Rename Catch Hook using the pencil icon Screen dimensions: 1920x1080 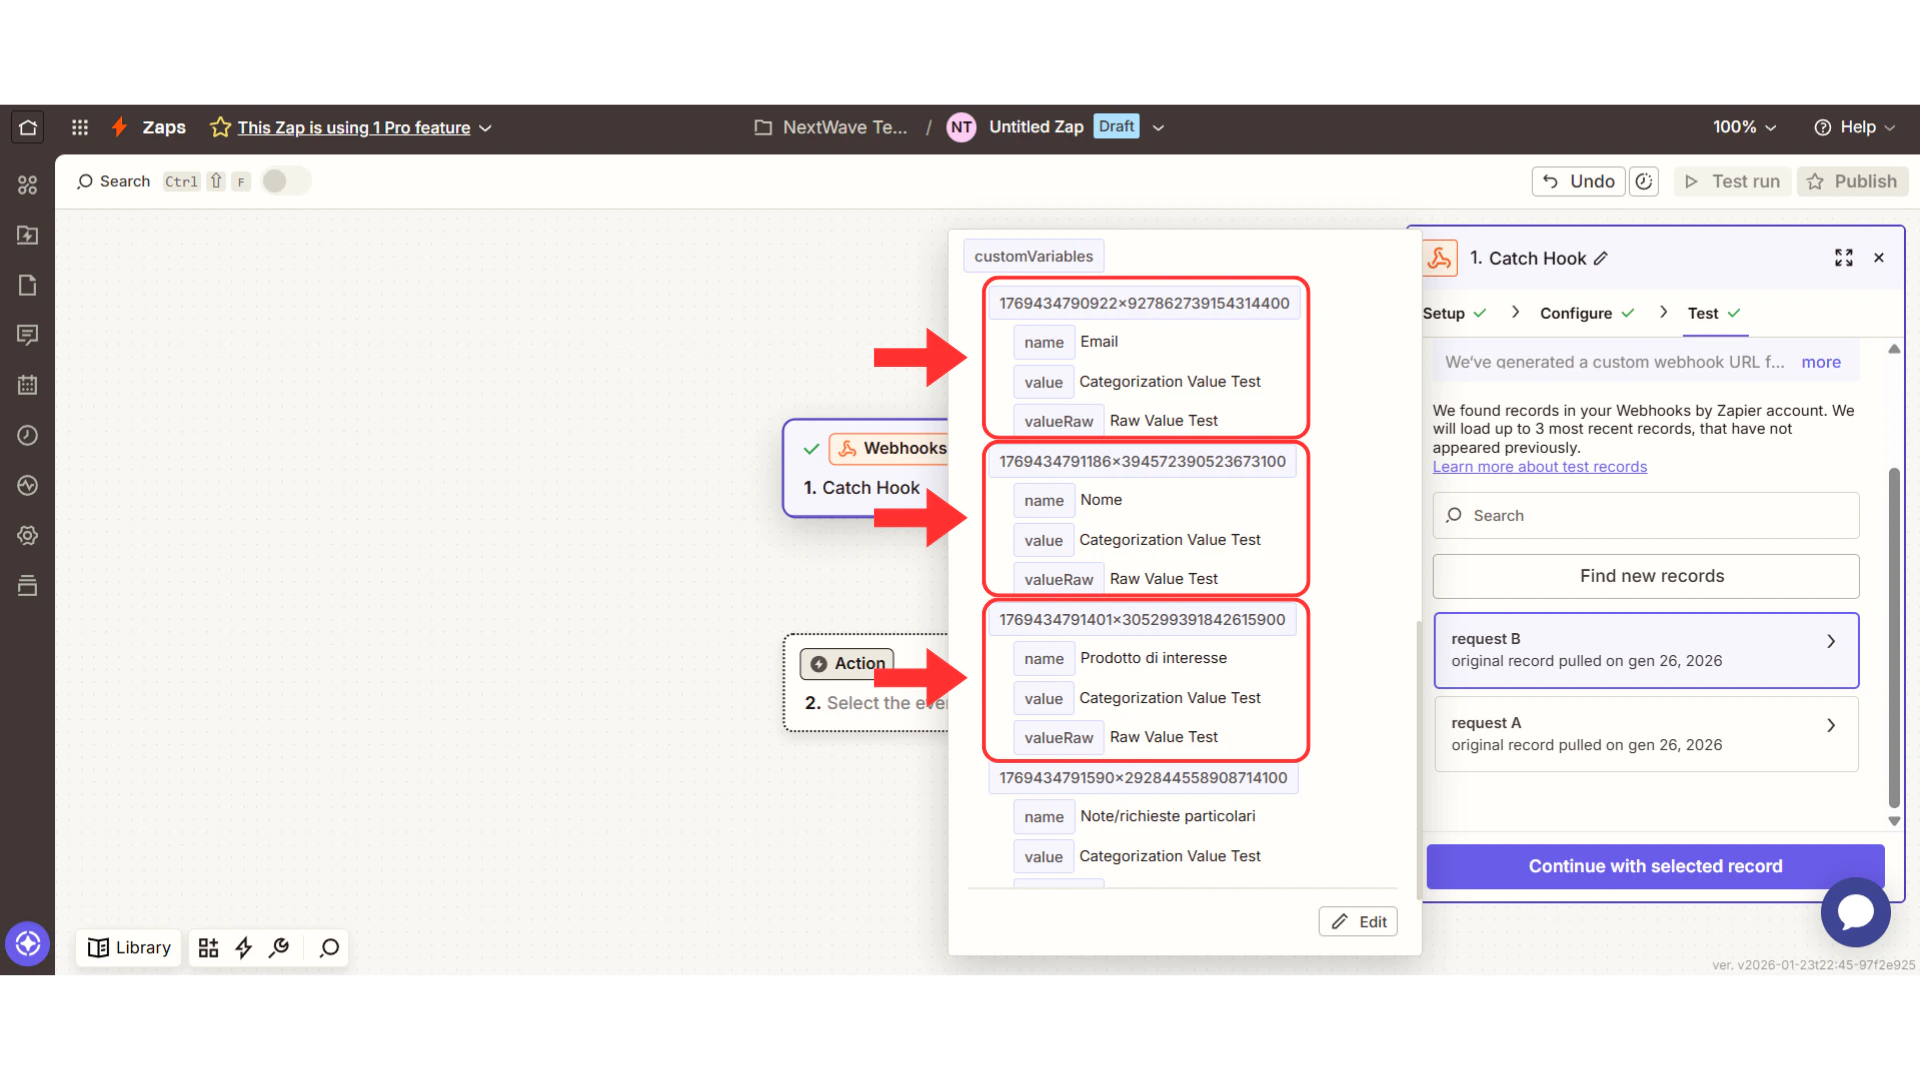[x=1601, y=258]
